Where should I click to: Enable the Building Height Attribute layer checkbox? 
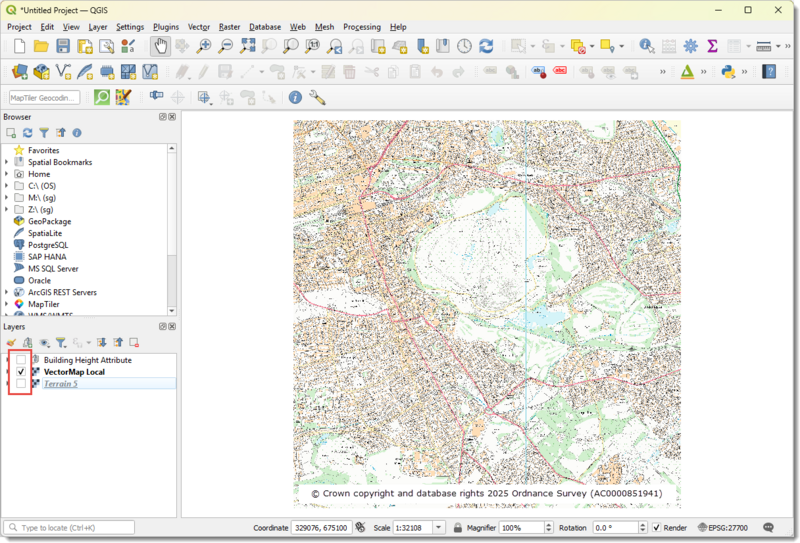pyautogui.click(x=21, y=360)
